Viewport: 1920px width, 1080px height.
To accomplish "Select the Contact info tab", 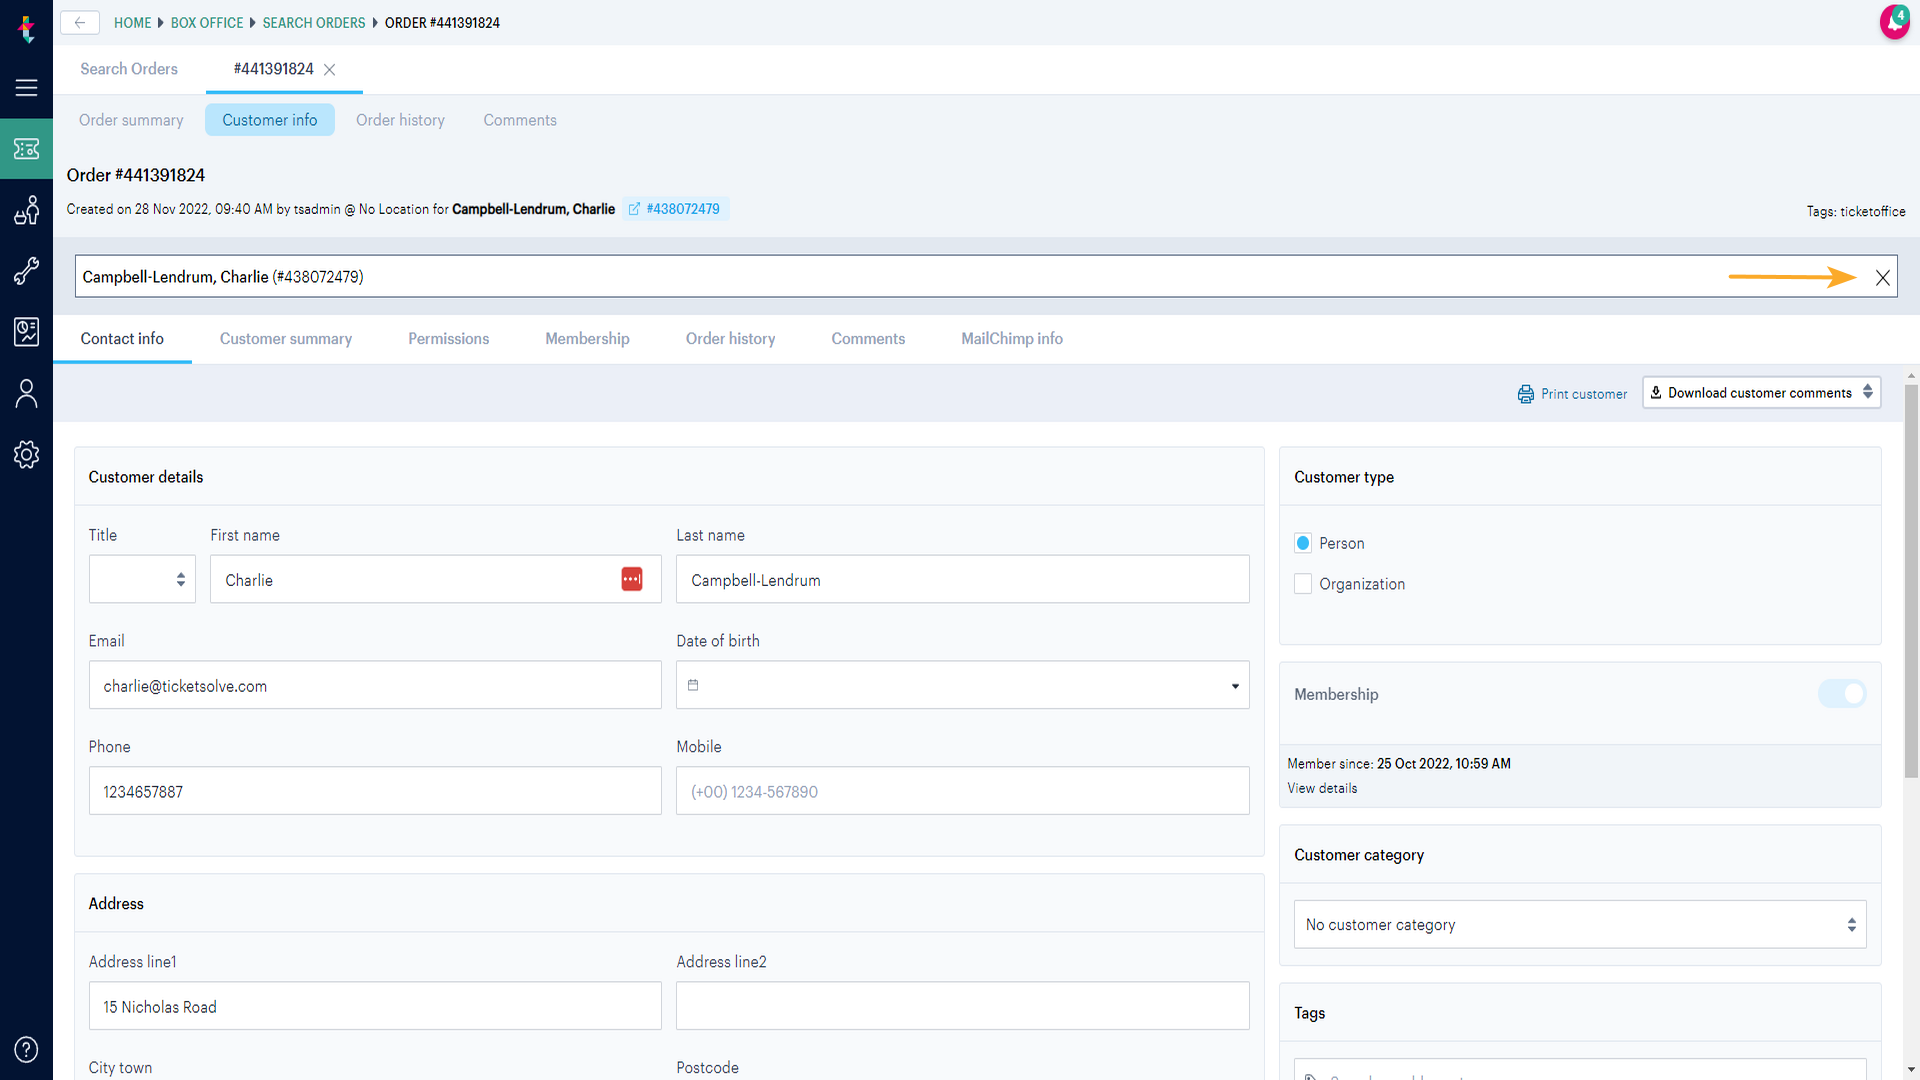I will pyautogui.click(x=122, y=339).
